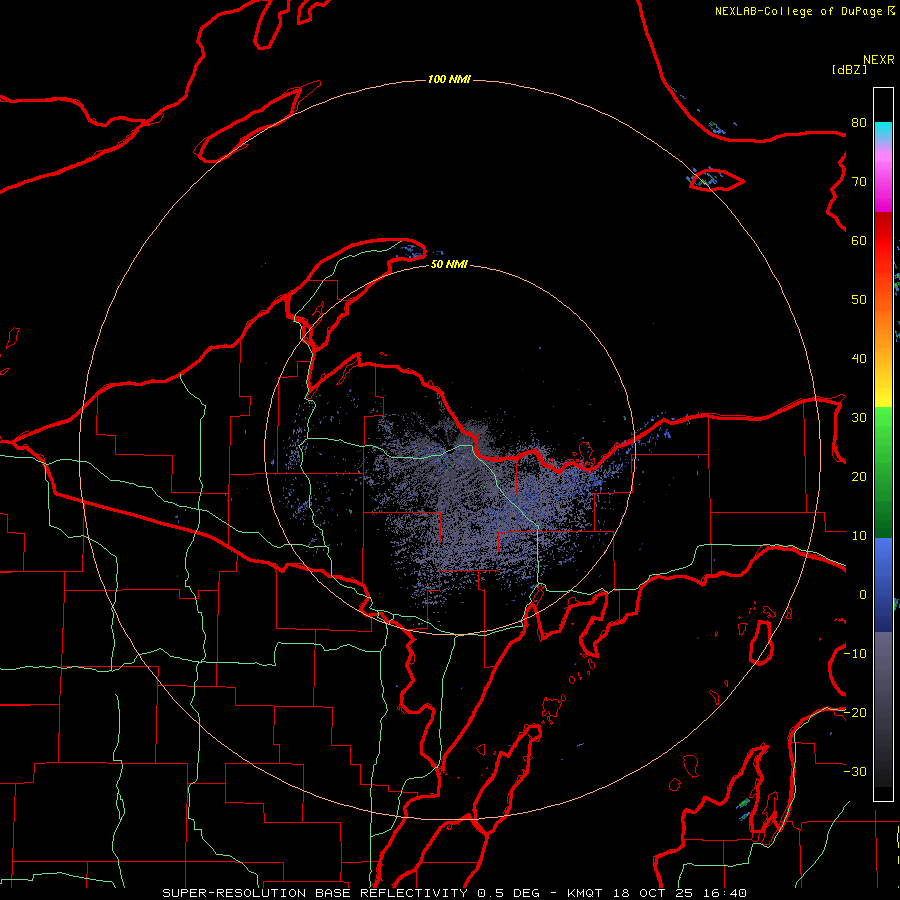Viewport: 900px width, 900px height.
Task: Click the 18 OCT 25 date in caption
Action: [x=654, y=893]
